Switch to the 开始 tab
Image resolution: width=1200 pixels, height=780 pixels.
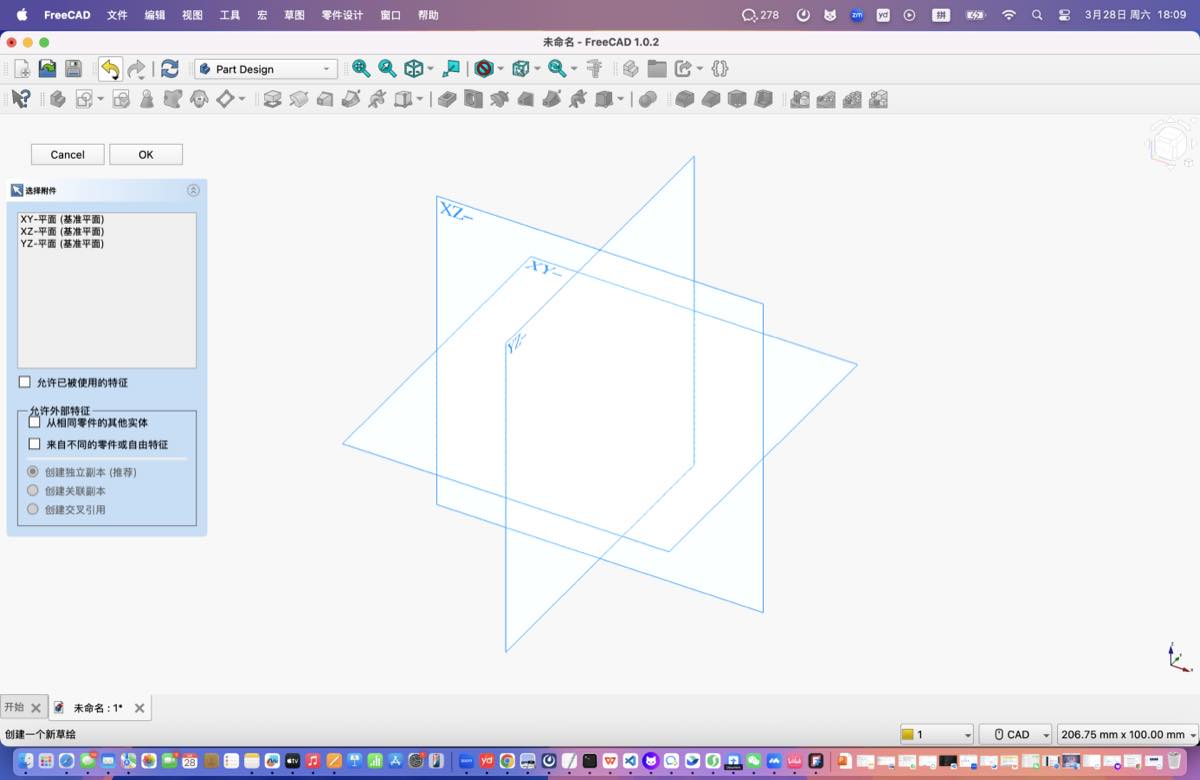coord(14,707)
